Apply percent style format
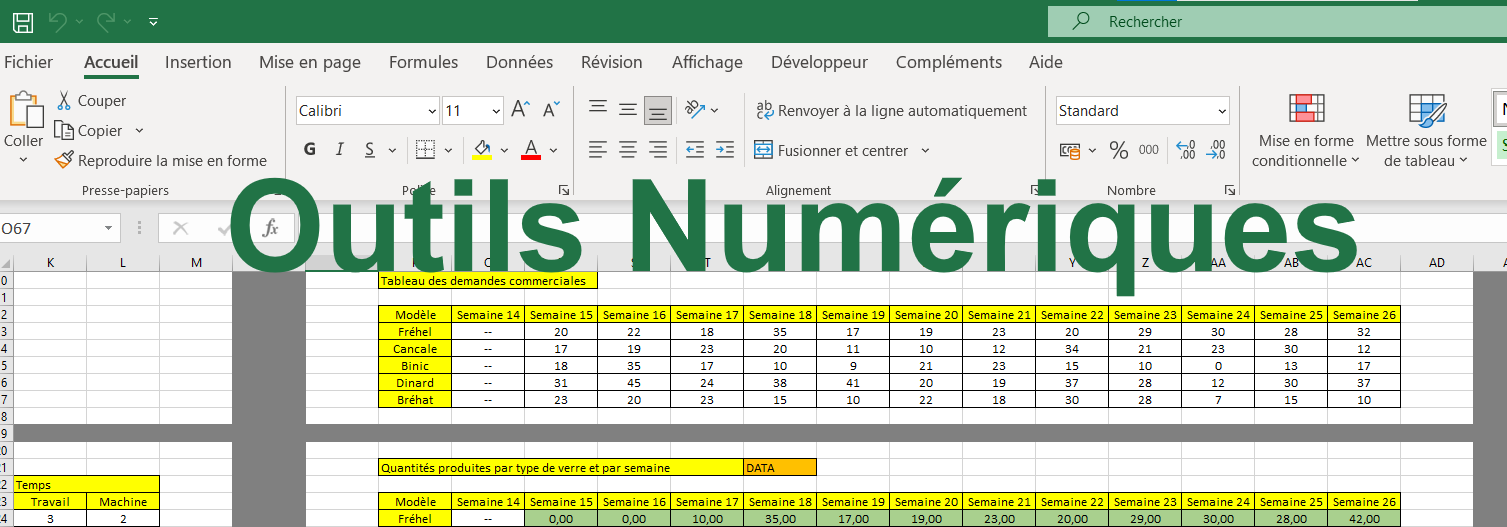This screenshot has height=527, width=1507. [1119, 150]
